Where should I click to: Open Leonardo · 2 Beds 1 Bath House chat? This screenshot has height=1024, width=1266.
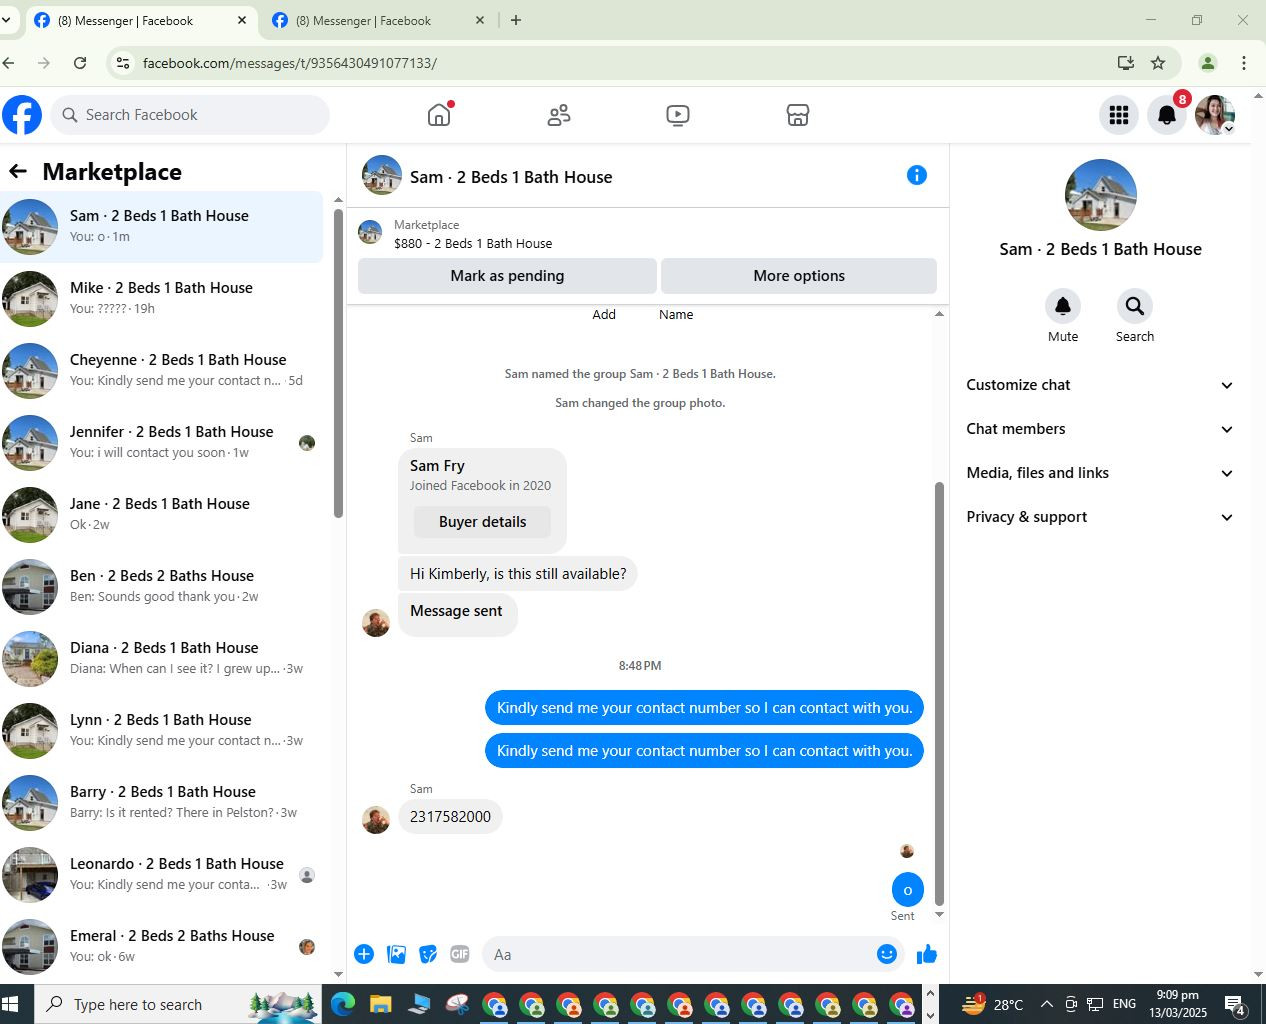162,874
